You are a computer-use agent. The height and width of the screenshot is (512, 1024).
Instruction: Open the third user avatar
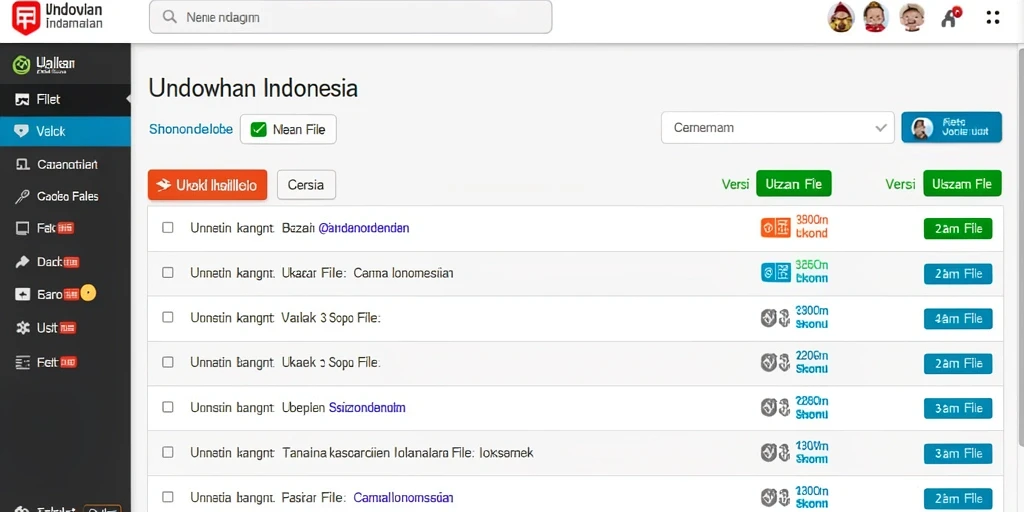coord(912,18)
